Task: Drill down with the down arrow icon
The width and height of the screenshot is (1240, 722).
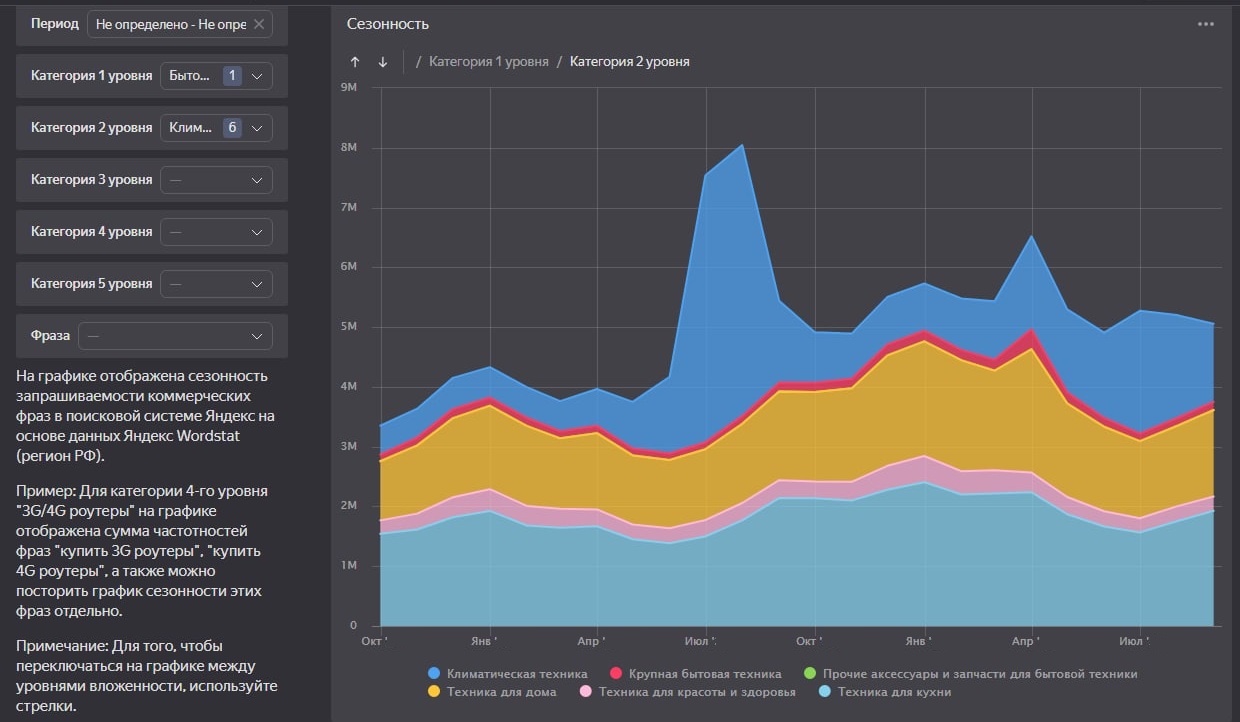Action: coord(383,62)
